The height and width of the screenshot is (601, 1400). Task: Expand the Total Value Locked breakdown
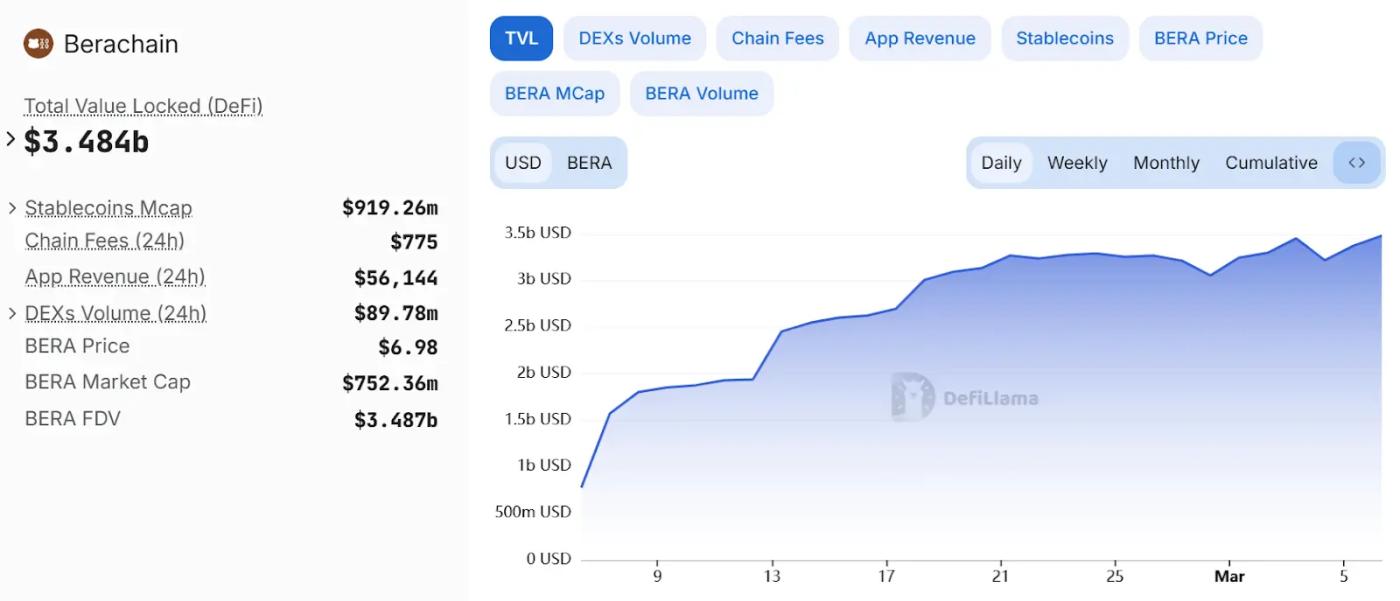[x=11, y=140]
